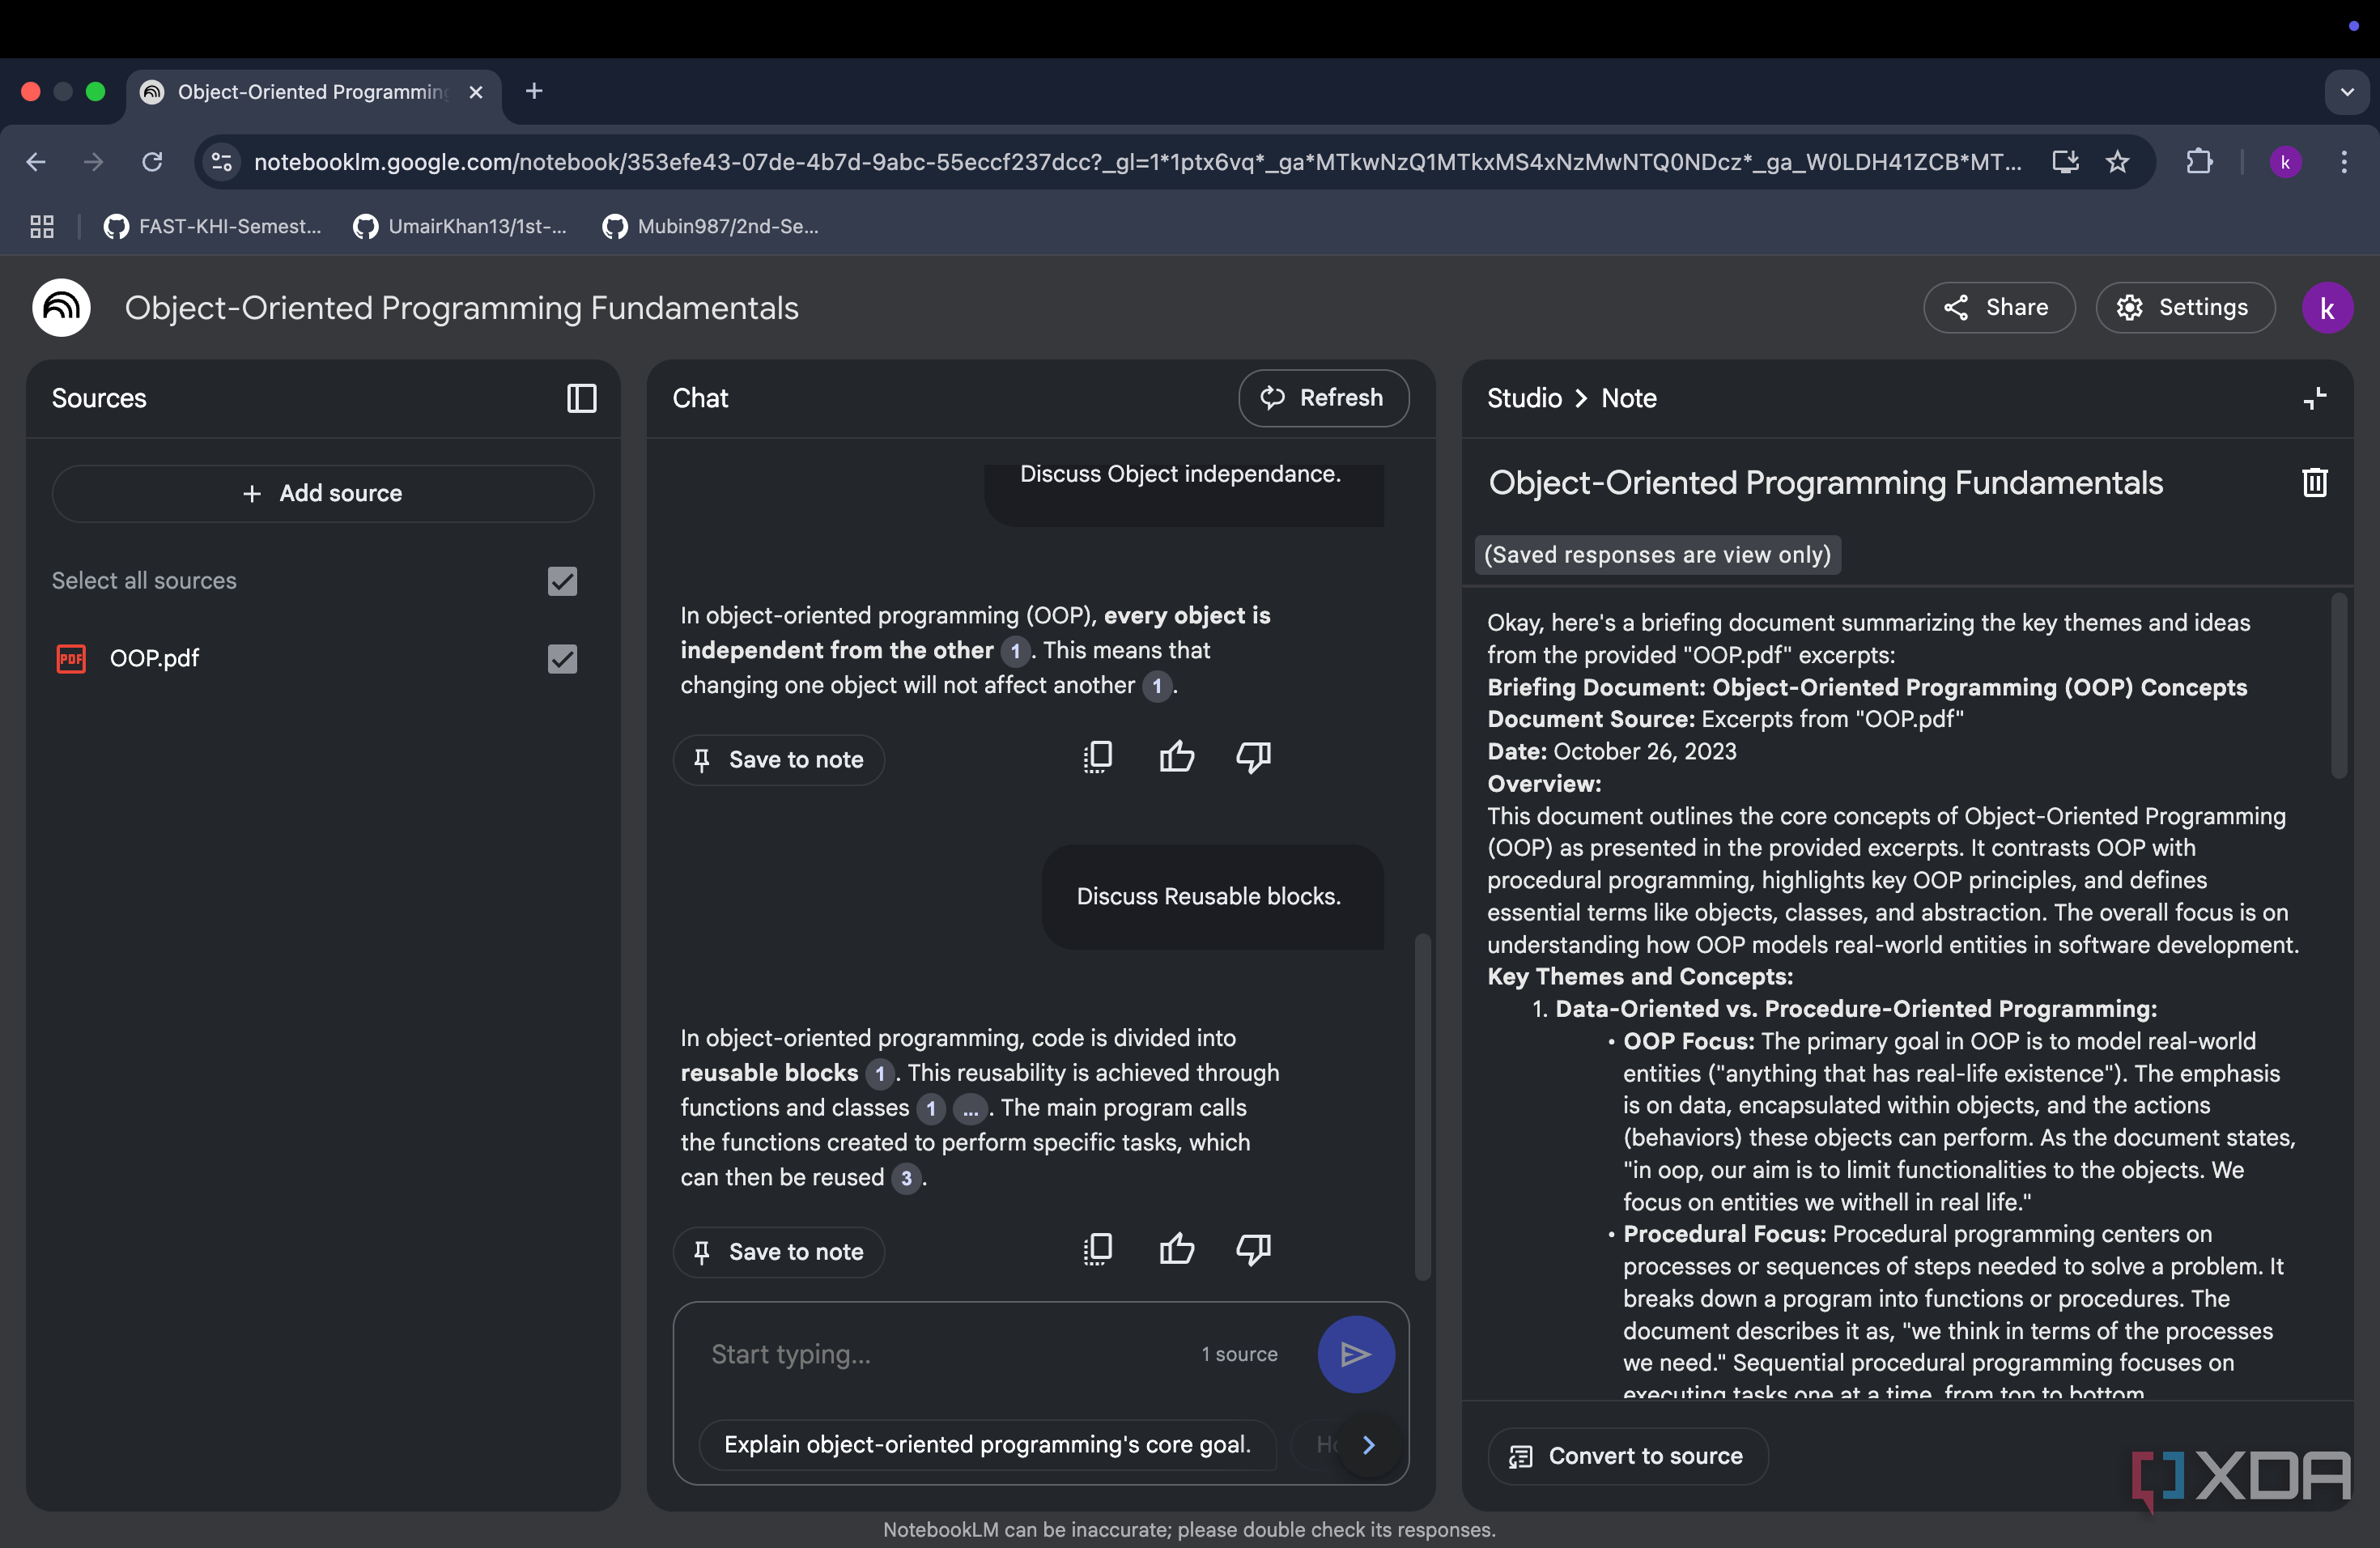Send the chat message arrow button
Screen dimensions: 2380x1548
[1355, 1354]
